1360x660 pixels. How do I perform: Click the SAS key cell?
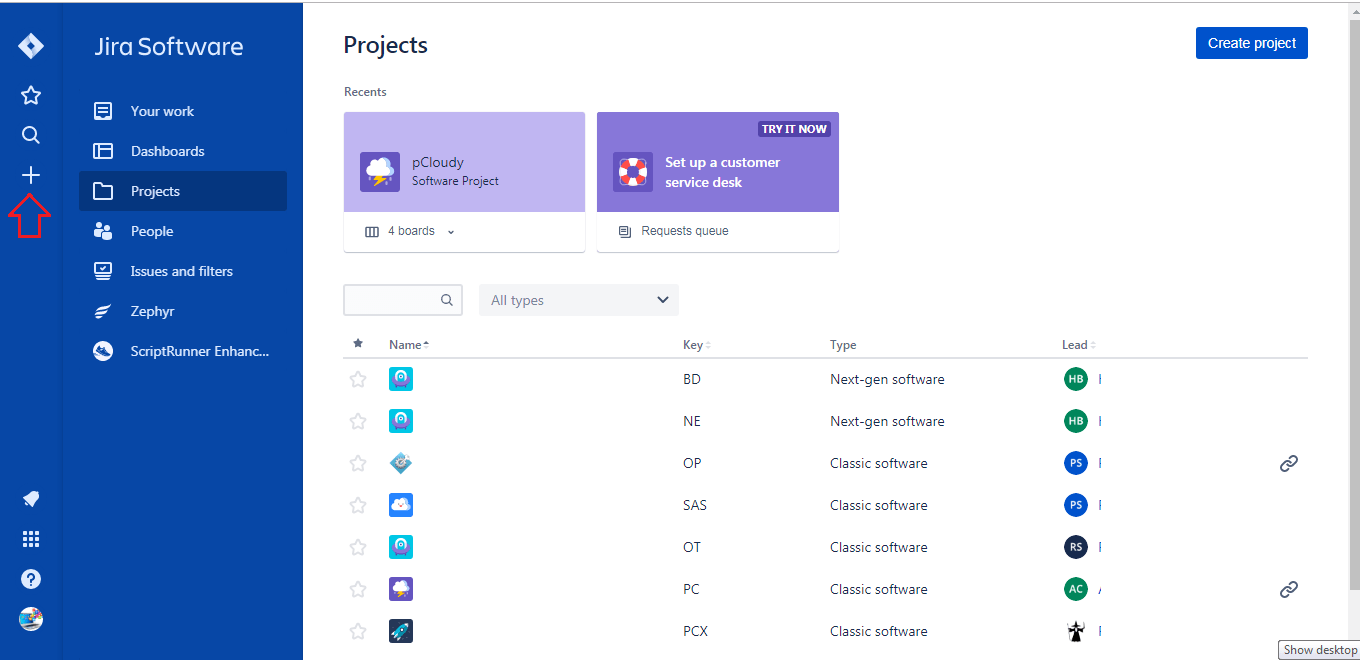[695, 505]
